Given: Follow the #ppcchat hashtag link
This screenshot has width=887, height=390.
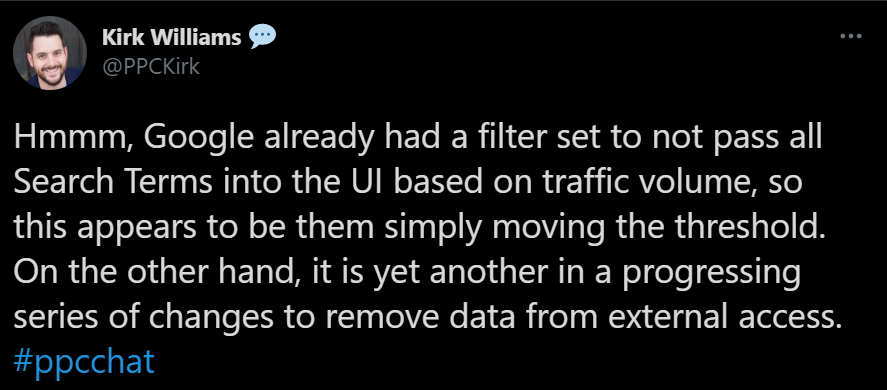Looking at the screenshot, I should click(x=84, y=361).
